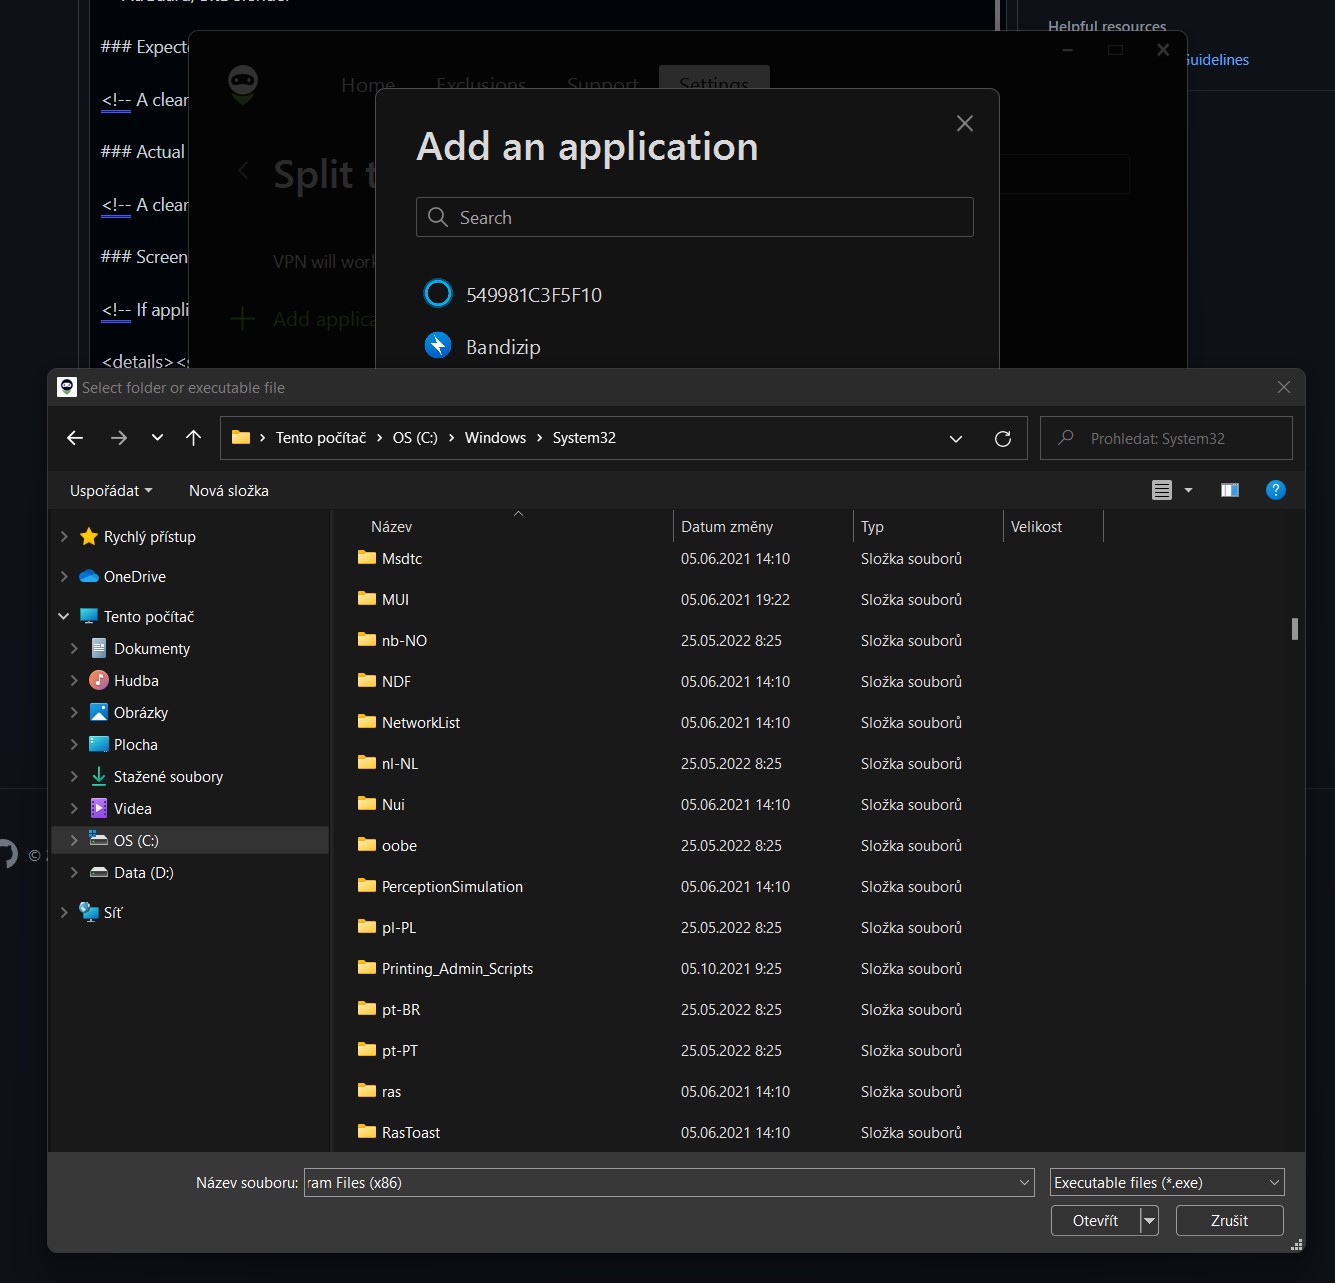1335x1283 pixels.
Task: Select the NDF folder
Action: tap(396, 681)
